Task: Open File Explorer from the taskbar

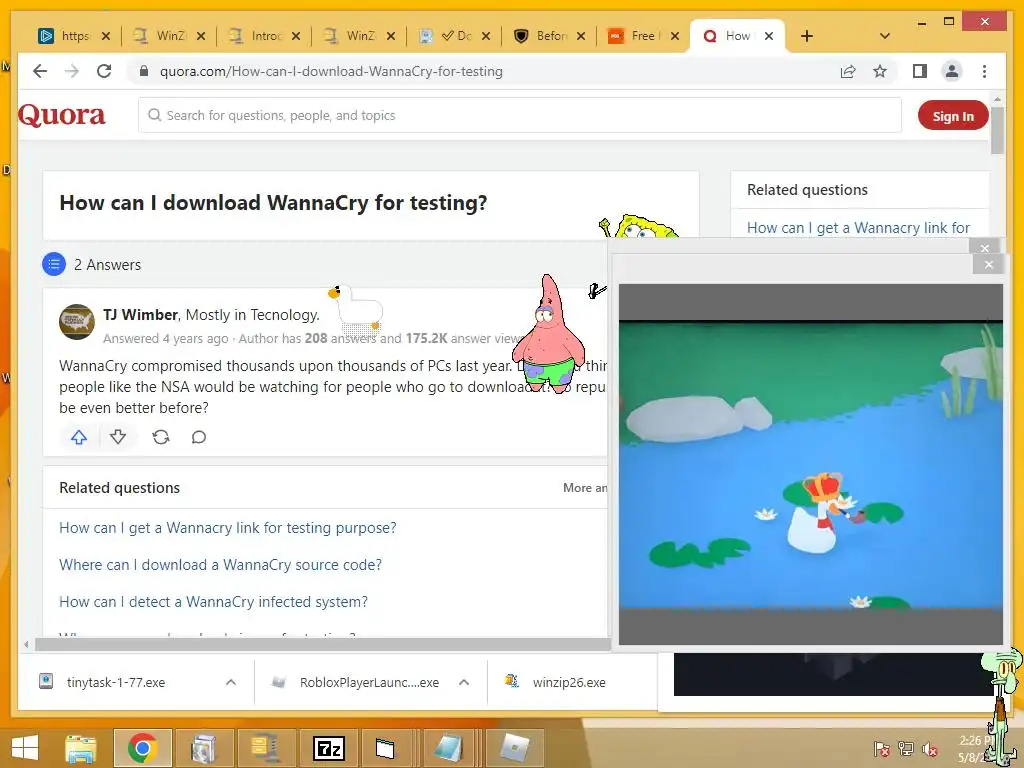Action: click(80, 748)
